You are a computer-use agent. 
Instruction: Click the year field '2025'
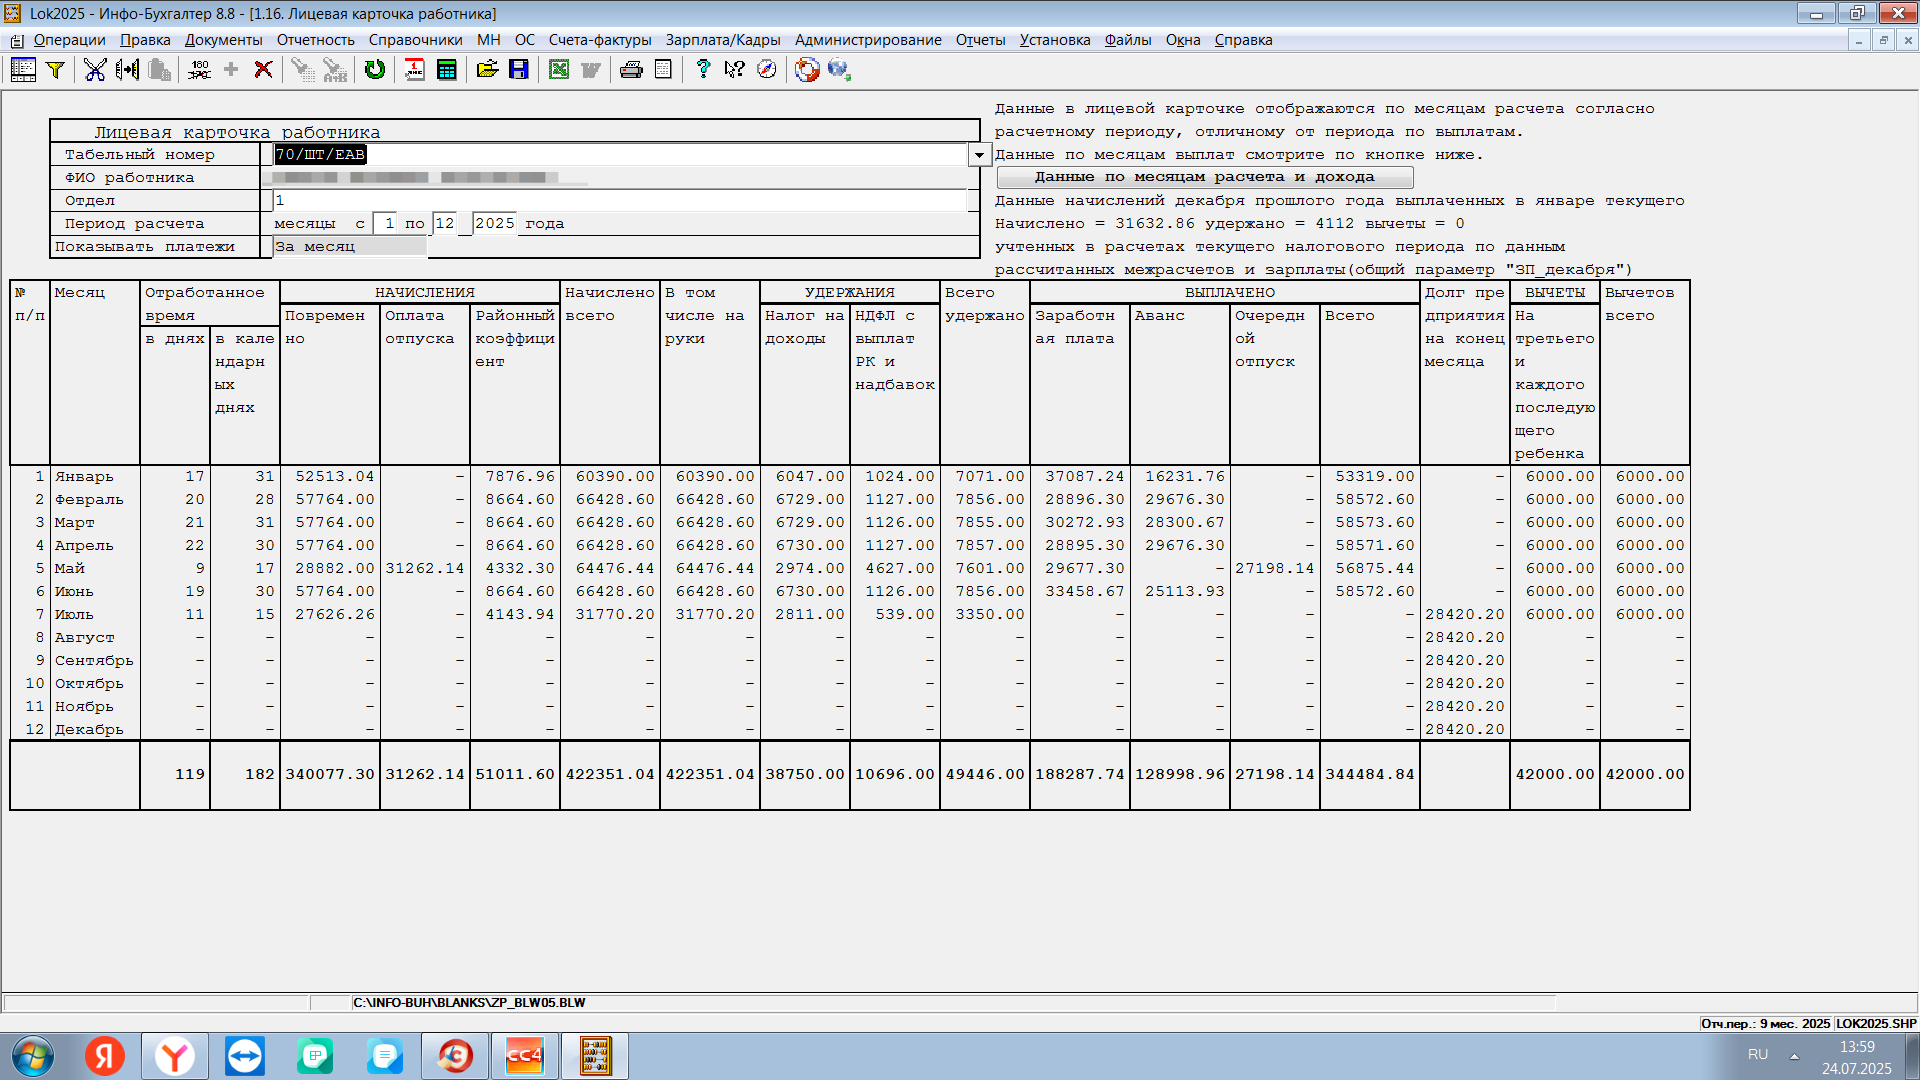pos(495,223)
